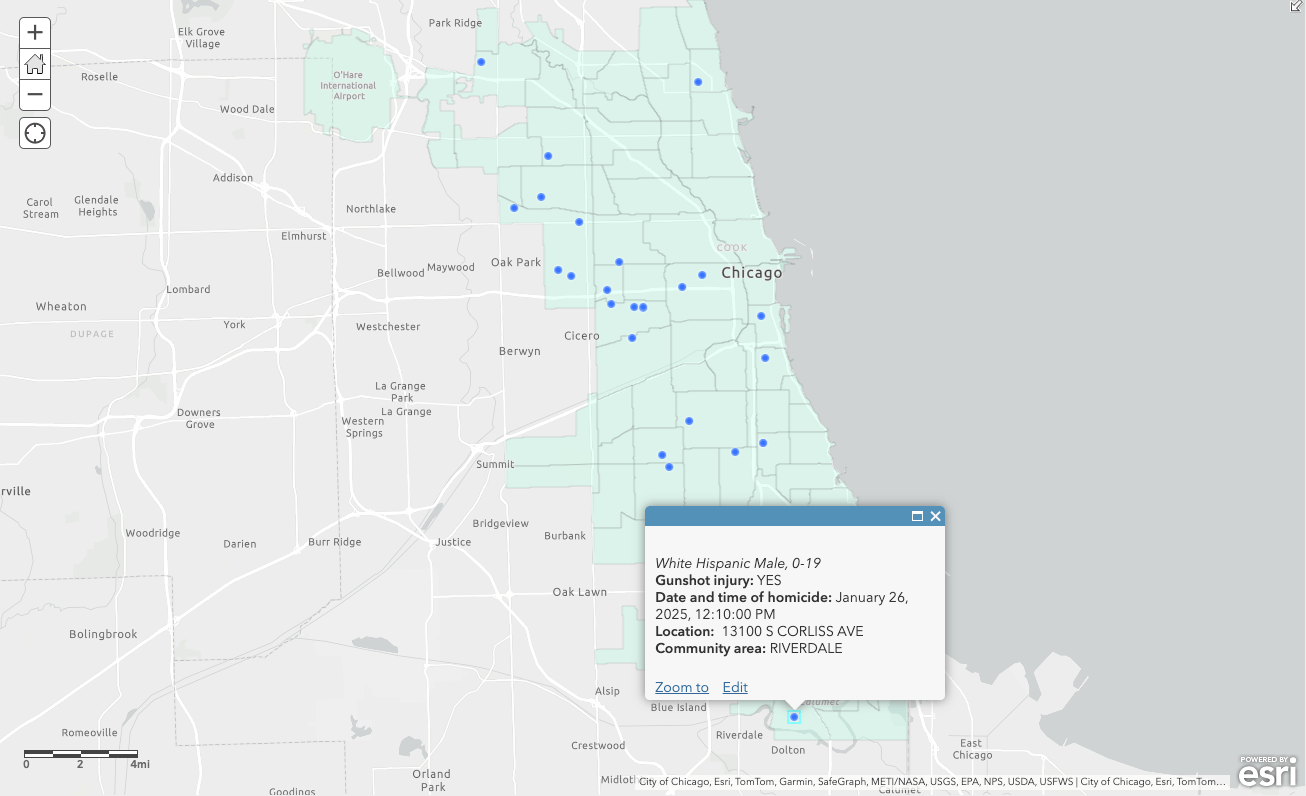Select the highlighted homicide point in Riverdale
The width and height of the screenshot is (1306, 796).
(x=794, y=717)
